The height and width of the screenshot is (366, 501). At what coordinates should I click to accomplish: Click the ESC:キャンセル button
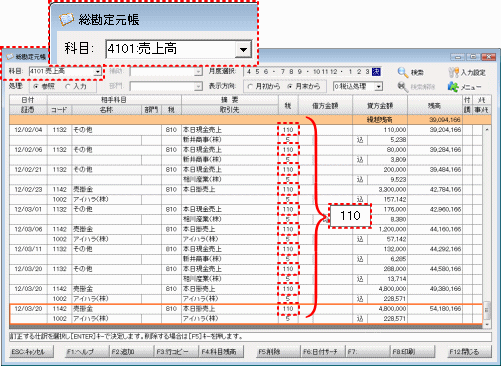point(31,351)
